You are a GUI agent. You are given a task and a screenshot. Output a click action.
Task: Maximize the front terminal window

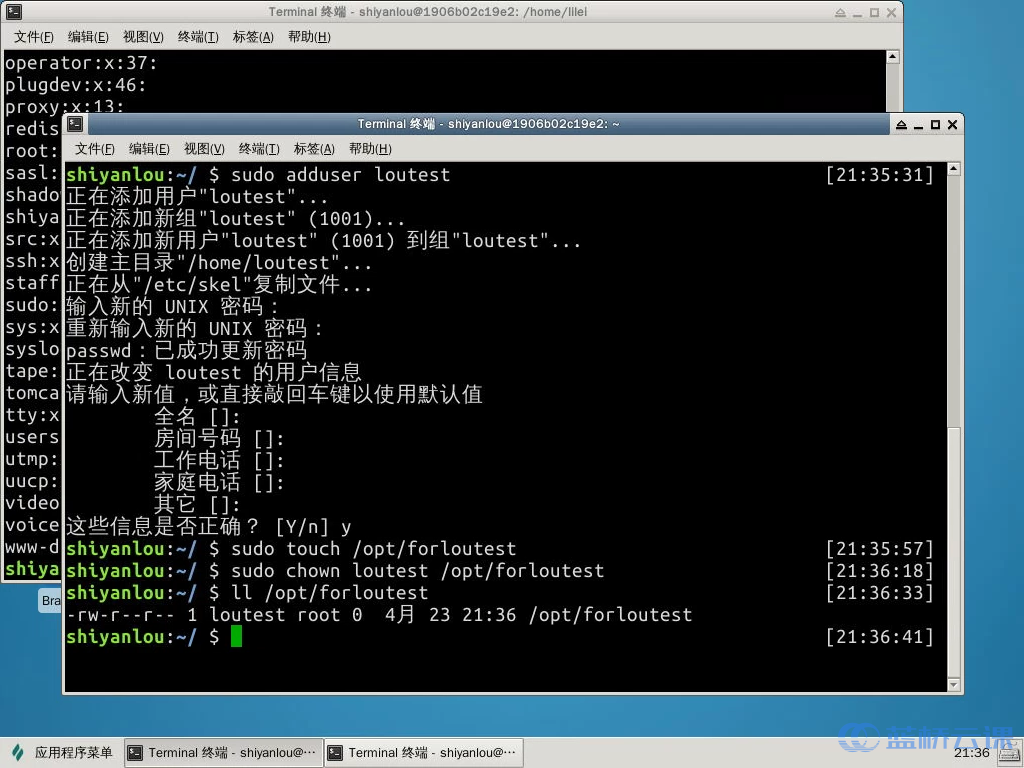coord(935,124)
